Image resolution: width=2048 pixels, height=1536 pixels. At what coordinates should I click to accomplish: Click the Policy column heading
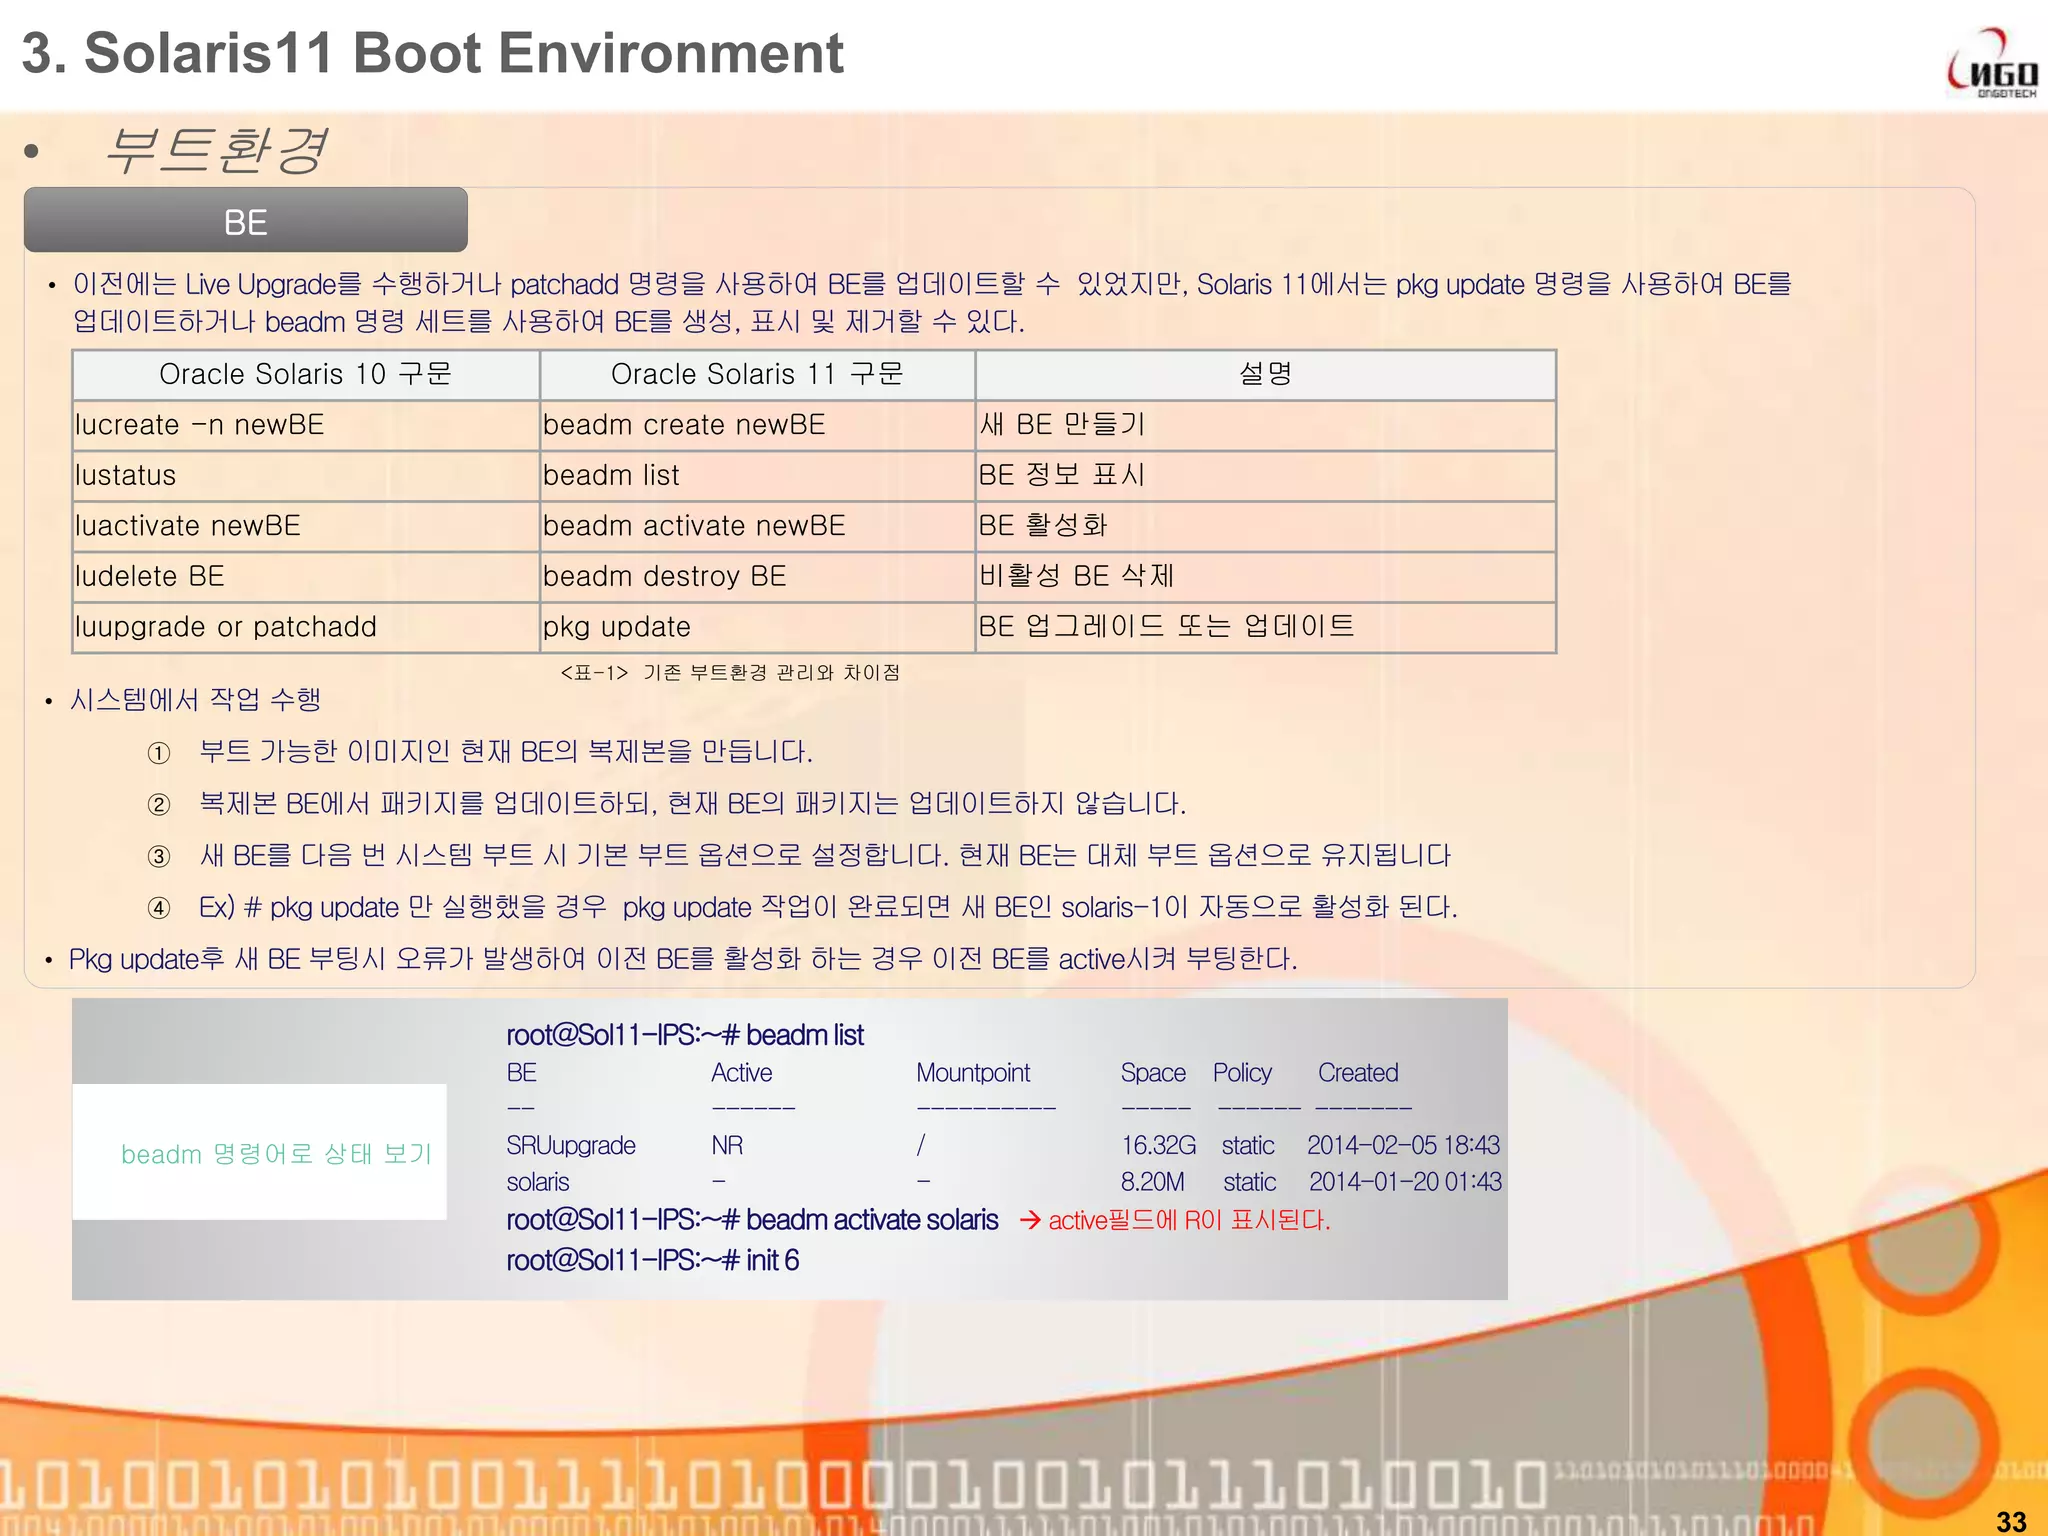(1242, 1073)
